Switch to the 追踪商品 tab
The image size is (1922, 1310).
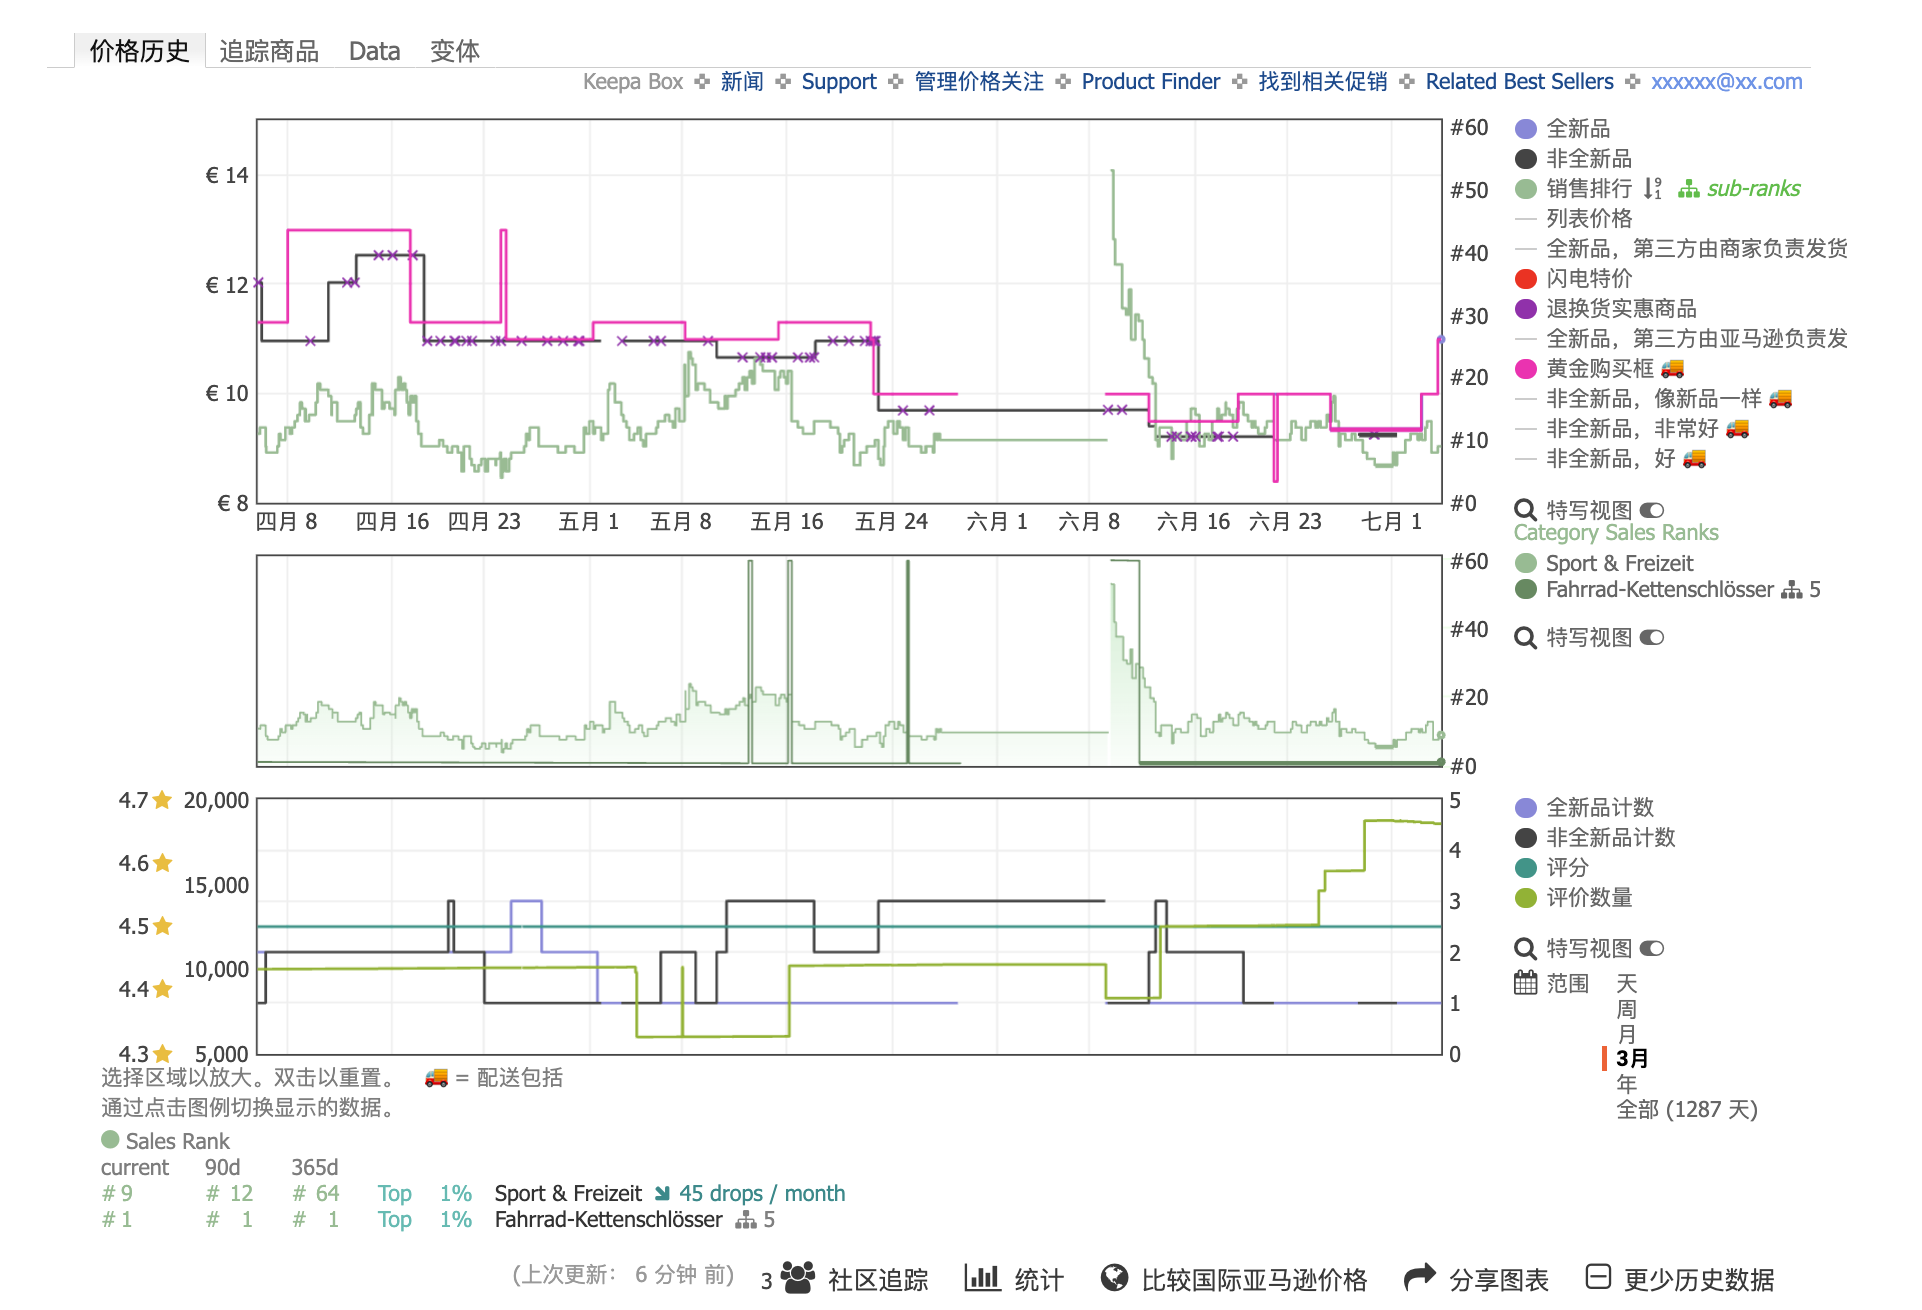point(269,51)
